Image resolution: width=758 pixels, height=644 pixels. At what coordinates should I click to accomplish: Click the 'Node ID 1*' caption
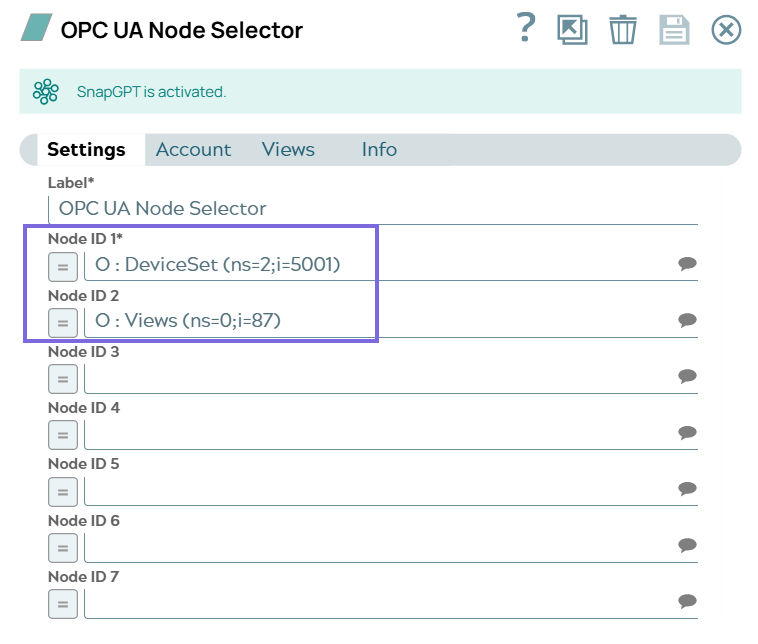click(86, 239)
